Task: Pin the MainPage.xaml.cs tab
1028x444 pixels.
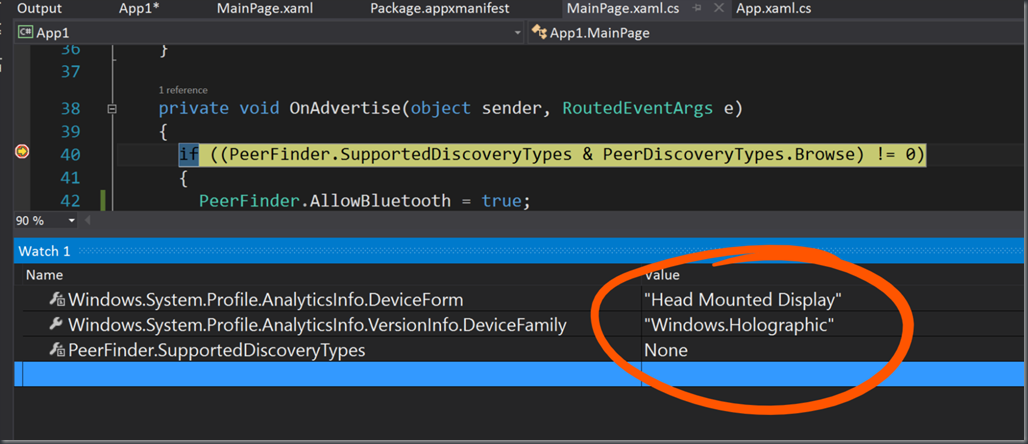Action: (x=697, y=9)
